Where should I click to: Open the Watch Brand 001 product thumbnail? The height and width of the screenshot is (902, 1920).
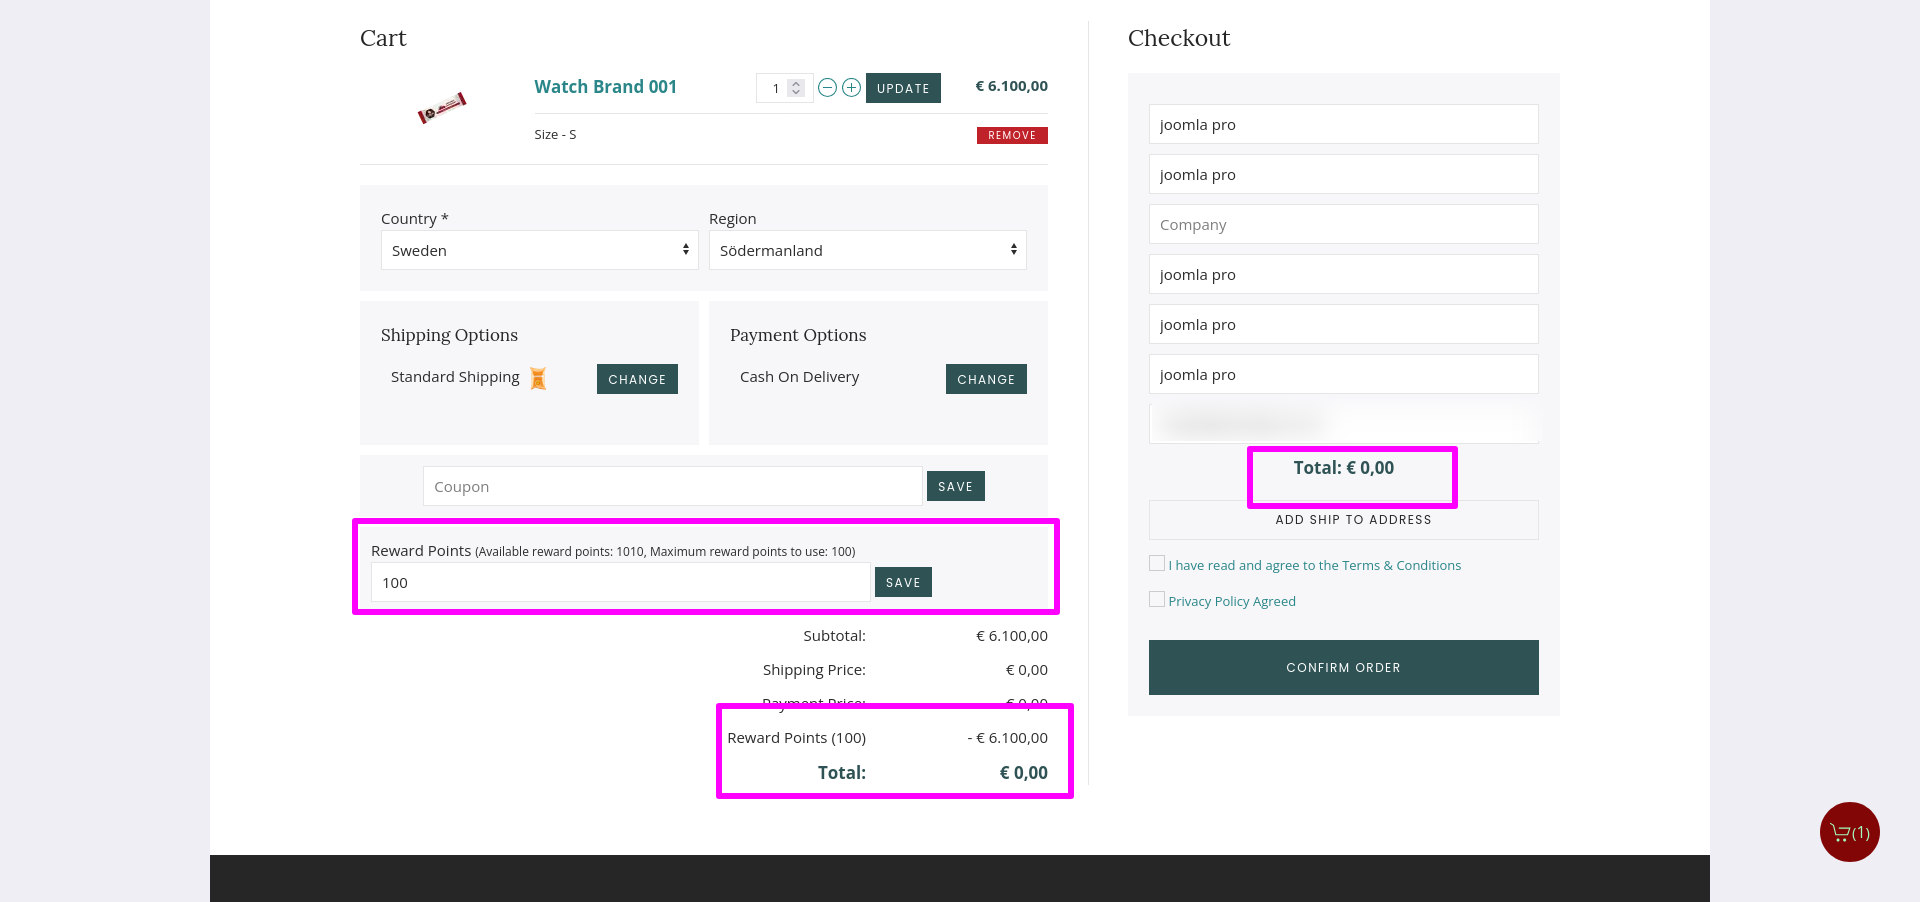pos(442,107)
